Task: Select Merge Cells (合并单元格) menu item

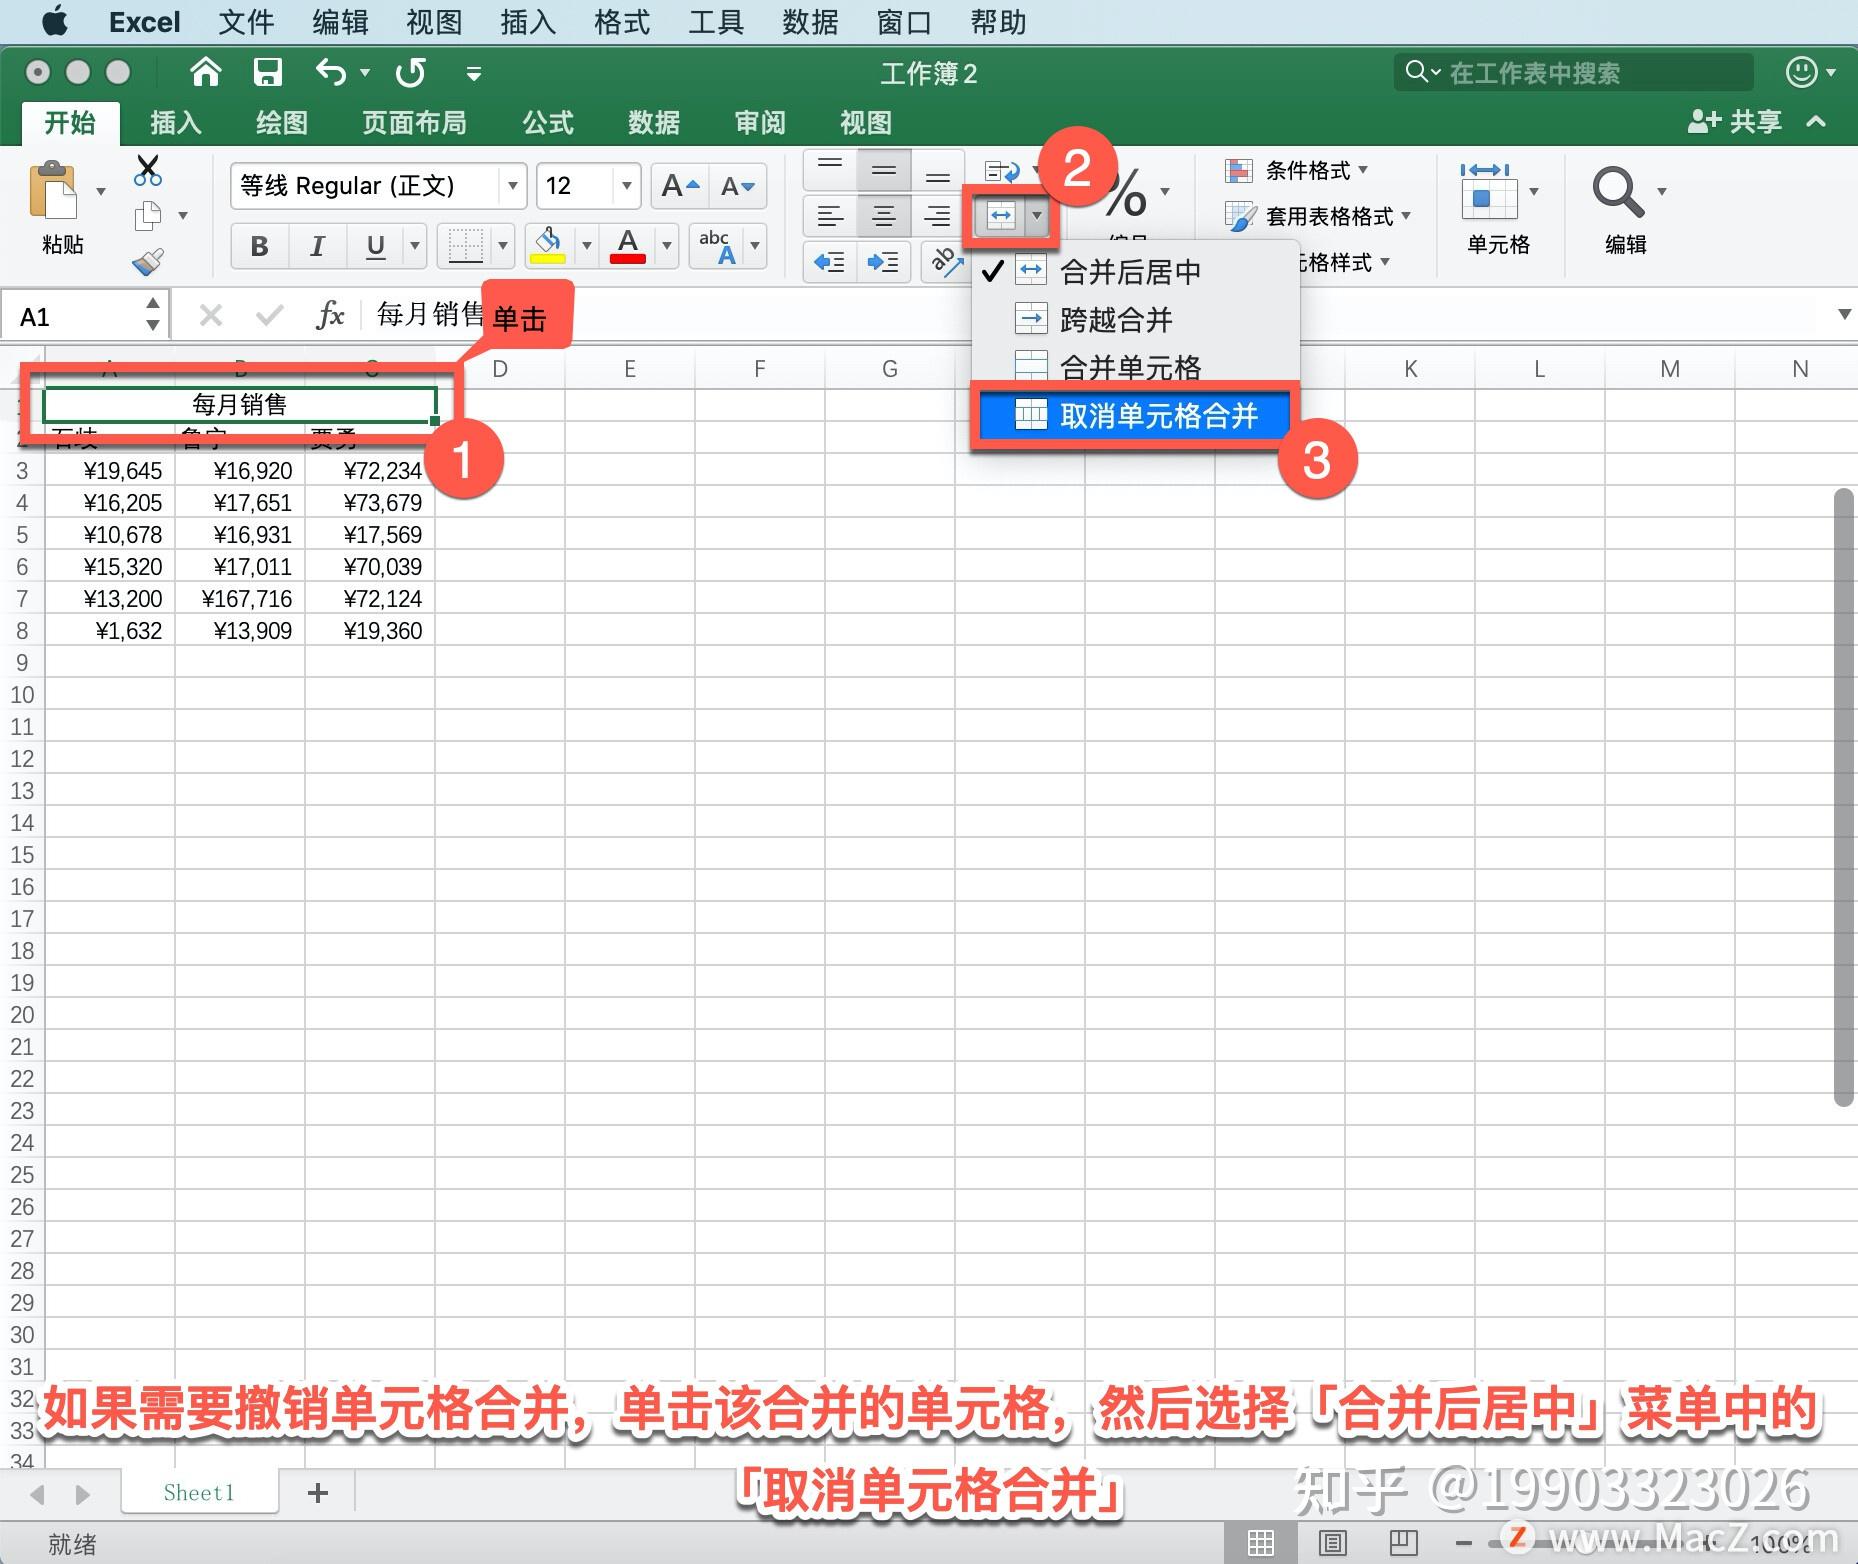Action: 1135,366
